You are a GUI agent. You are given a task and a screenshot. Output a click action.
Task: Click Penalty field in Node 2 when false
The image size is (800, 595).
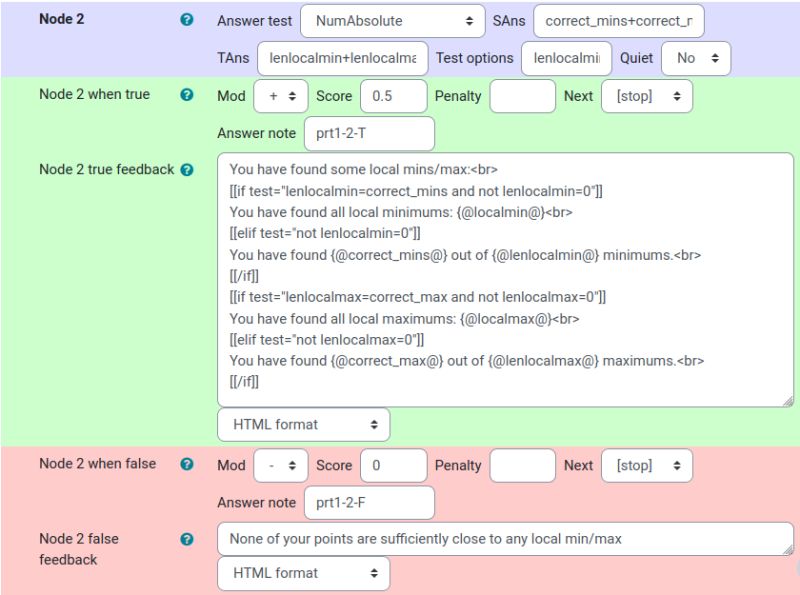click(522, 465)
